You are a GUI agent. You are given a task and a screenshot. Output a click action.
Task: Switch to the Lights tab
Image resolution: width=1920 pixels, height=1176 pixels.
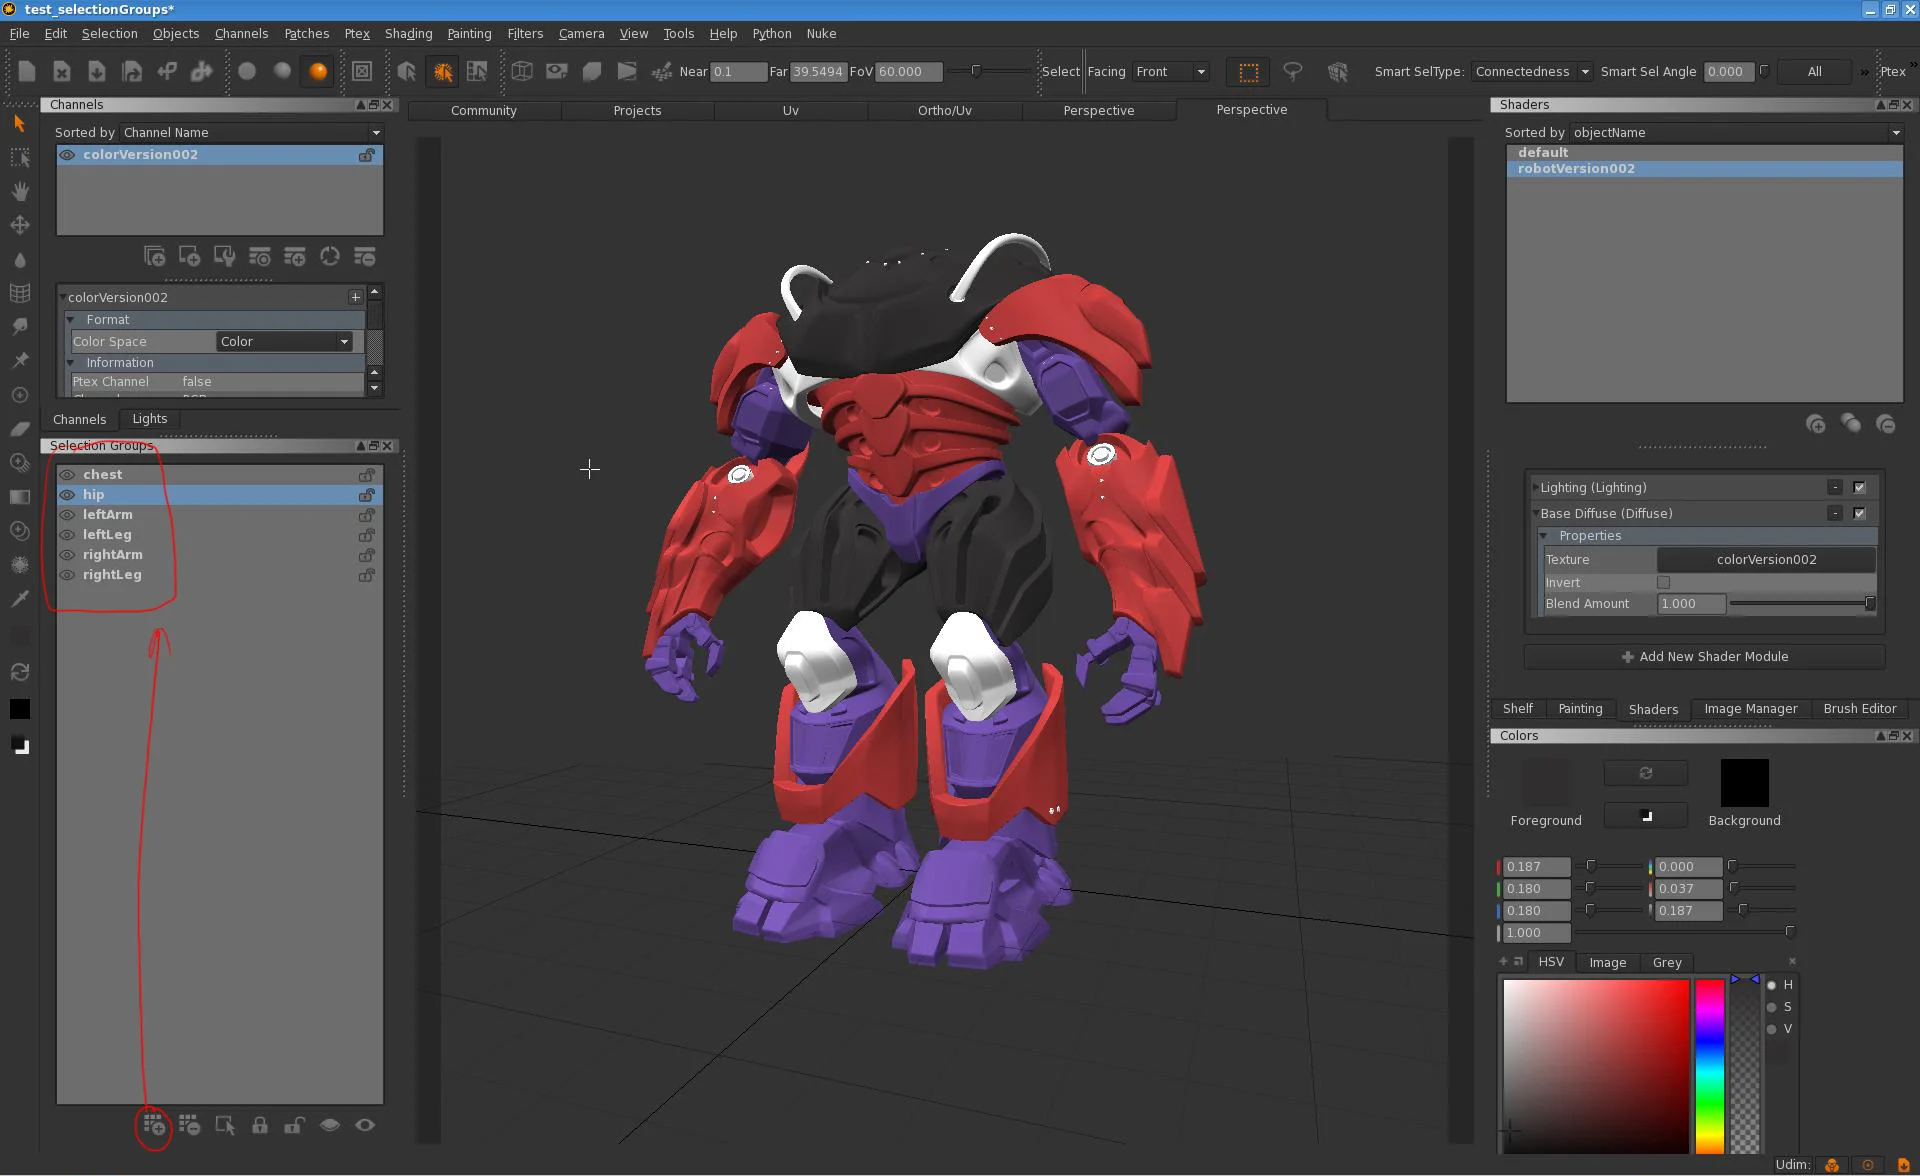pos(150,419)
